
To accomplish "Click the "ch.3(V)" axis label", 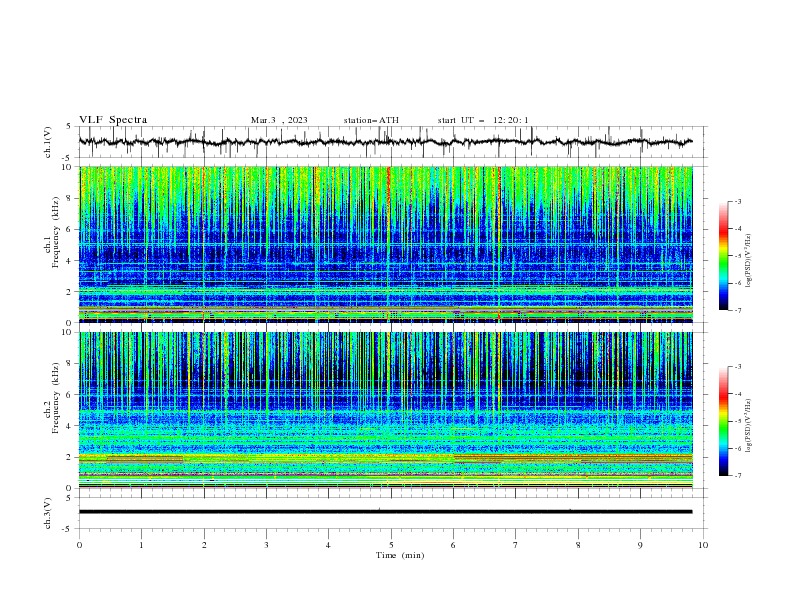I will click(48, 513).
